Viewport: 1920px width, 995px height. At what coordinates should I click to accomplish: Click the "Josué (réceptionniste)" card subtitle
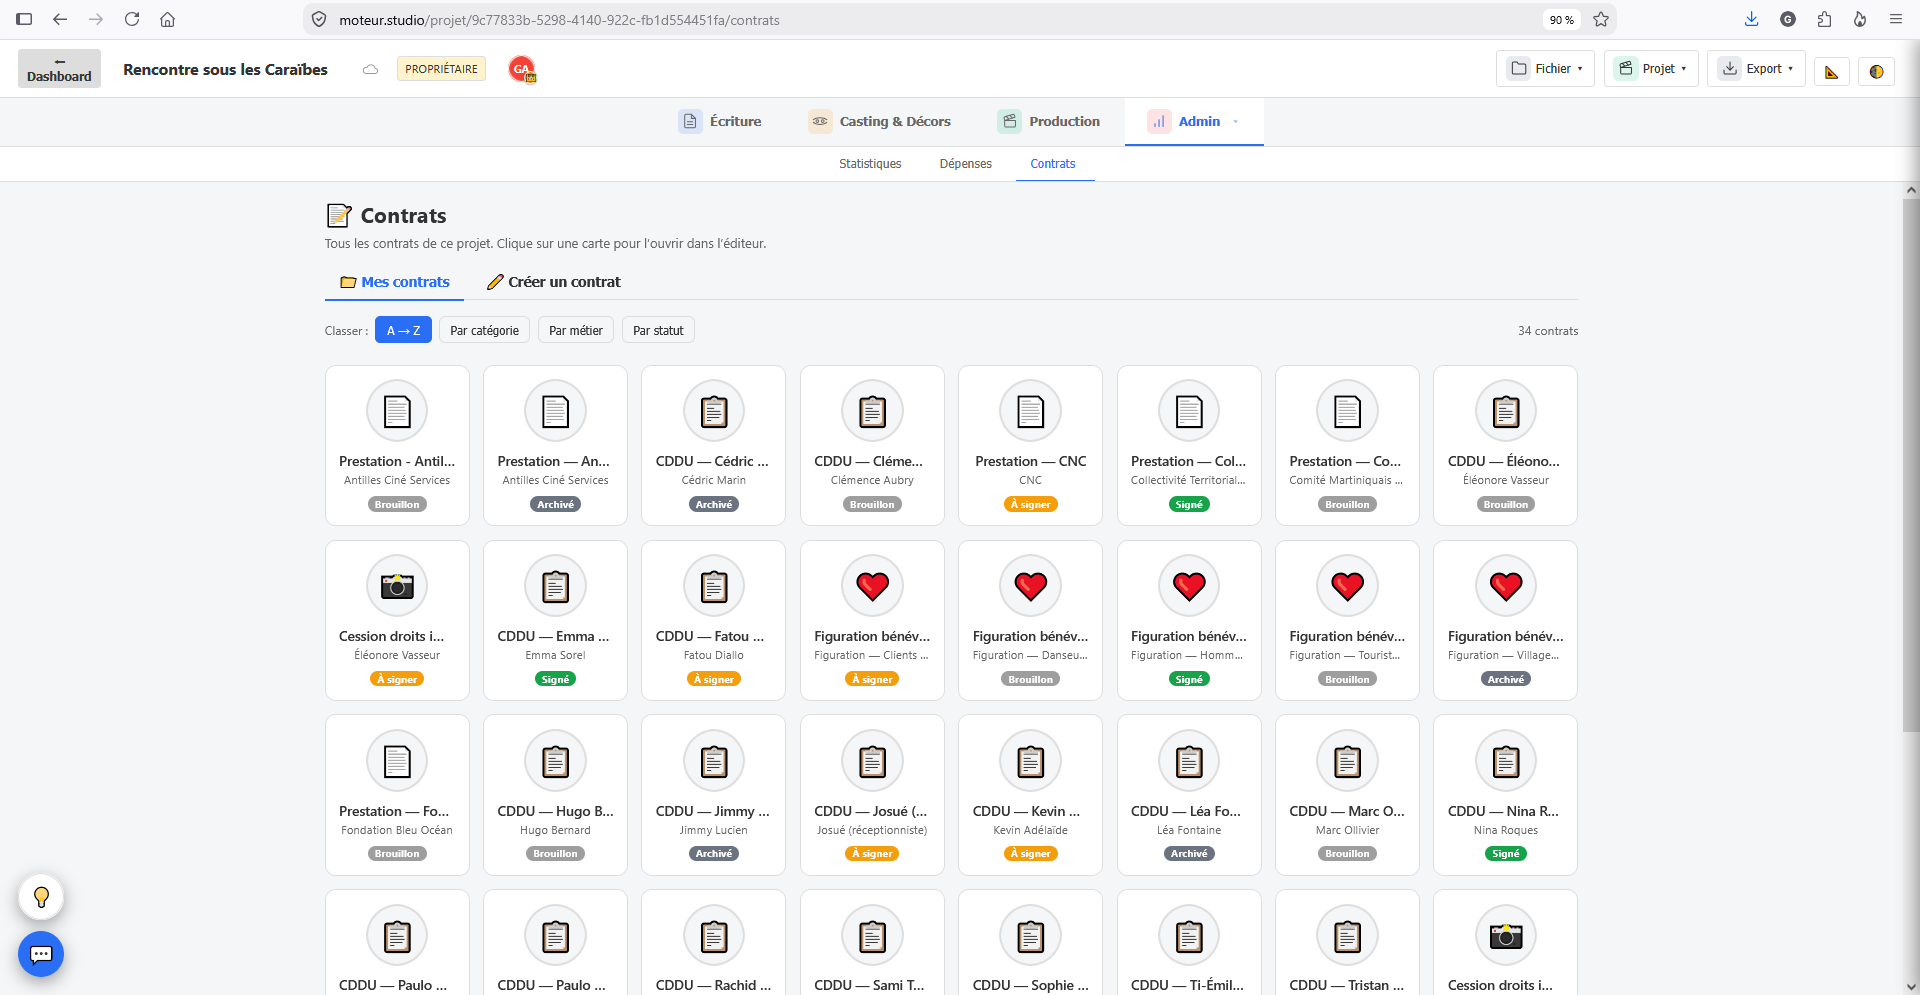click(x=872, y=830)
